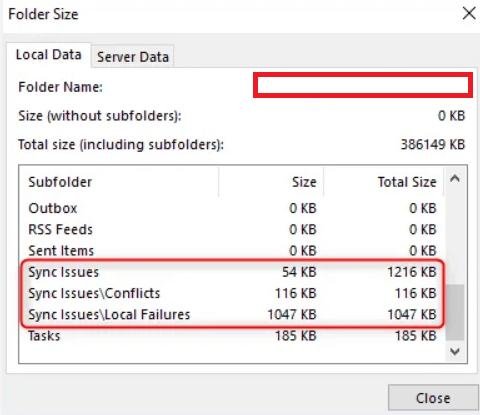Click the scrollbar down arrow
The image size is (480, 415).
(x=455, y=351)
